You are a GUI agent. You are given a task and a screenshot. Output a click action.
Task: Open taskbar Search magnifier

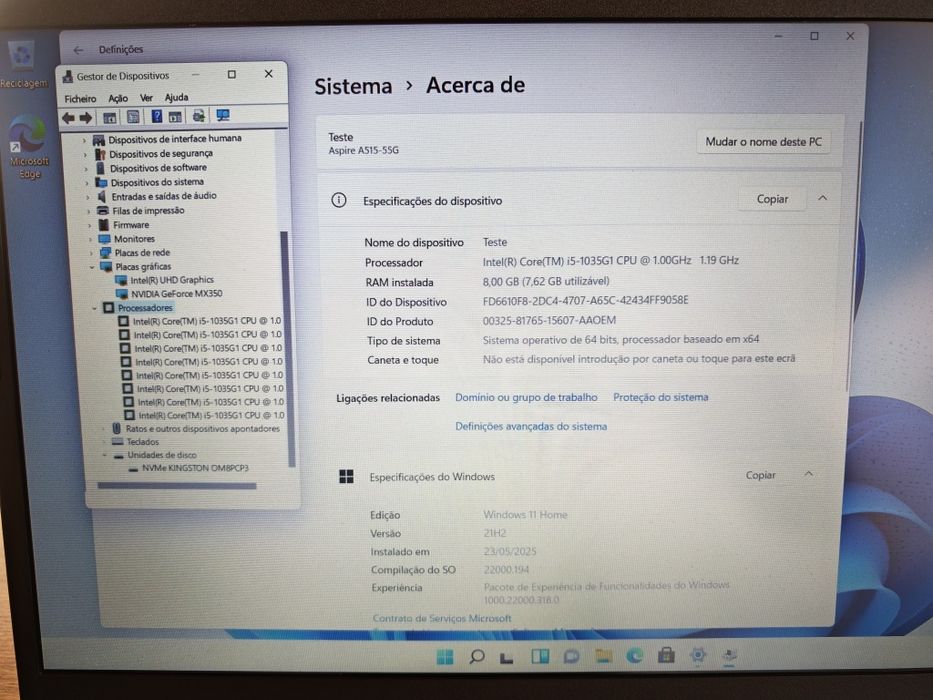(x=477, y=657)
